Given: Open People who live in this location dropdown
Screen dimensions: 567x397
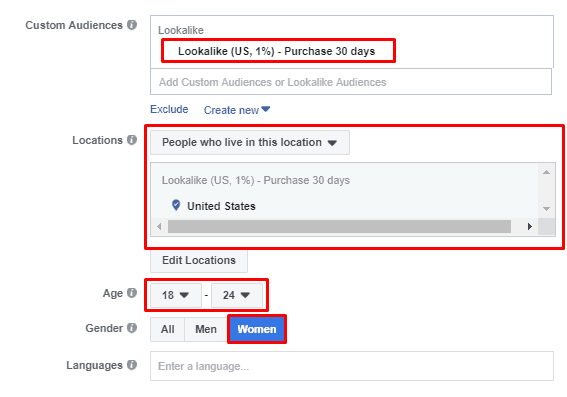Looking at the screenshot, I should [250, 142].
